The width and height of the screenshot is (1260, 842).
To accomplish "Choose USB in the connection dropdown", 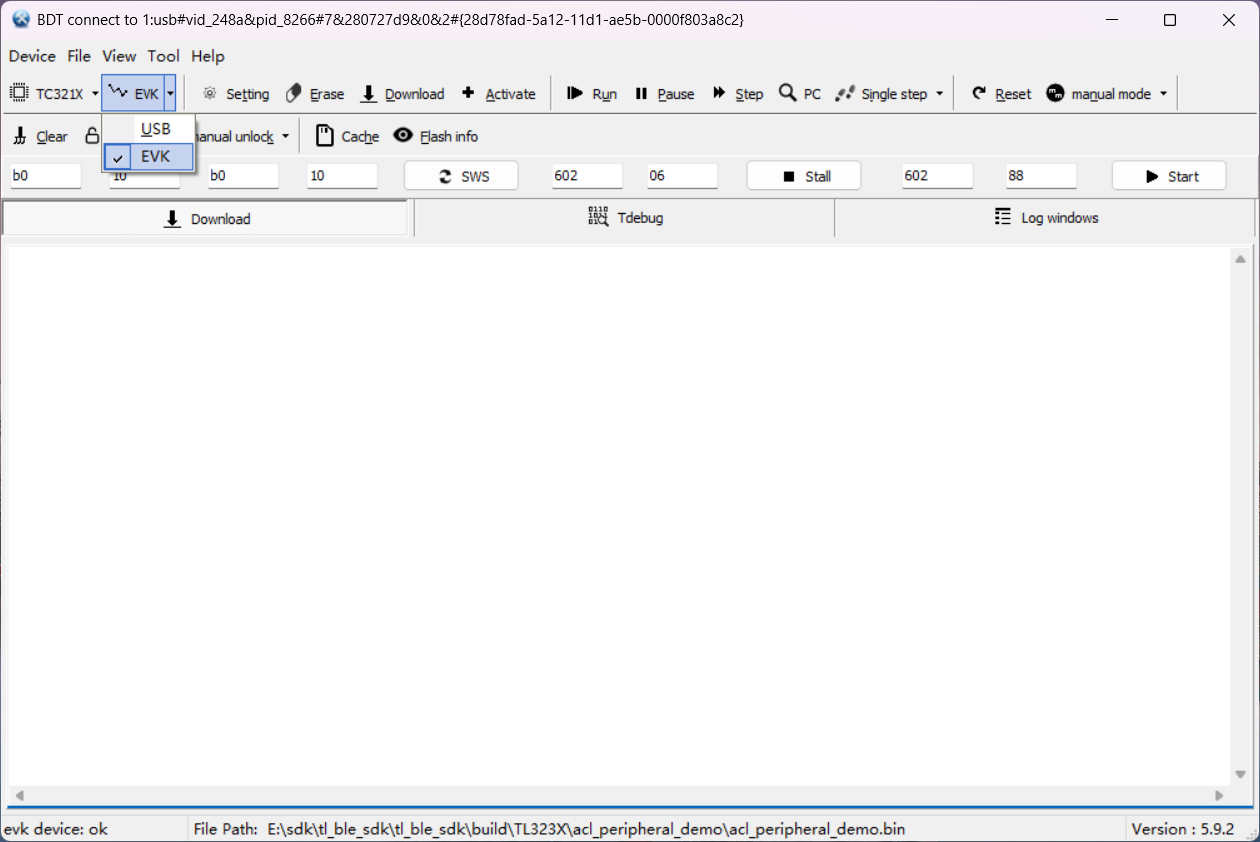I will tap(149, 129).
